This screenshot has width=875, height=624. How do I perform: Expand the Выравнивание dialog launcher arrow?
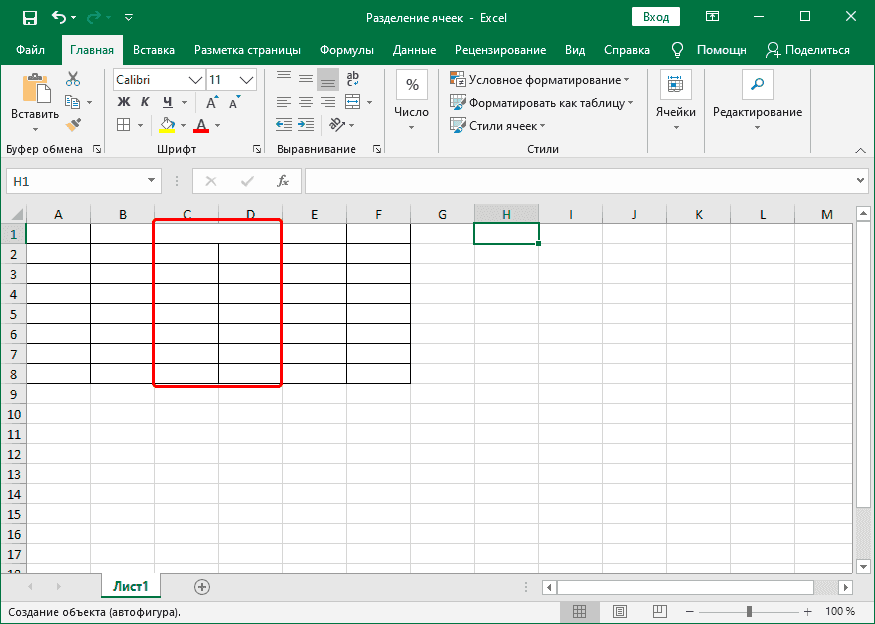(378, 149)
